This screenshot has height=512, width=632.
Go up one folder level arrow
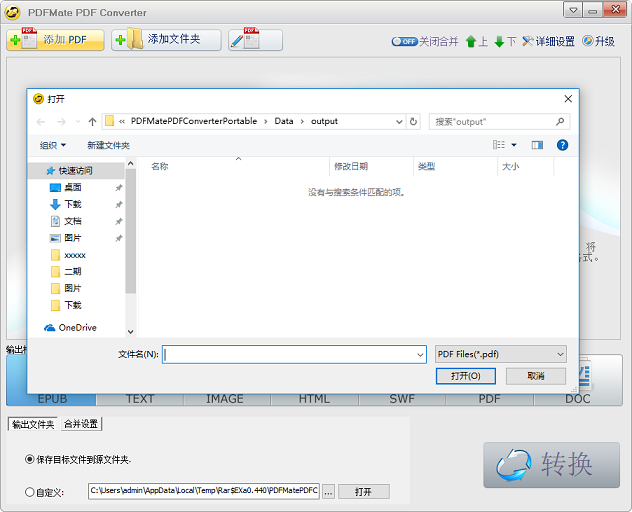[x=92, y=121]
